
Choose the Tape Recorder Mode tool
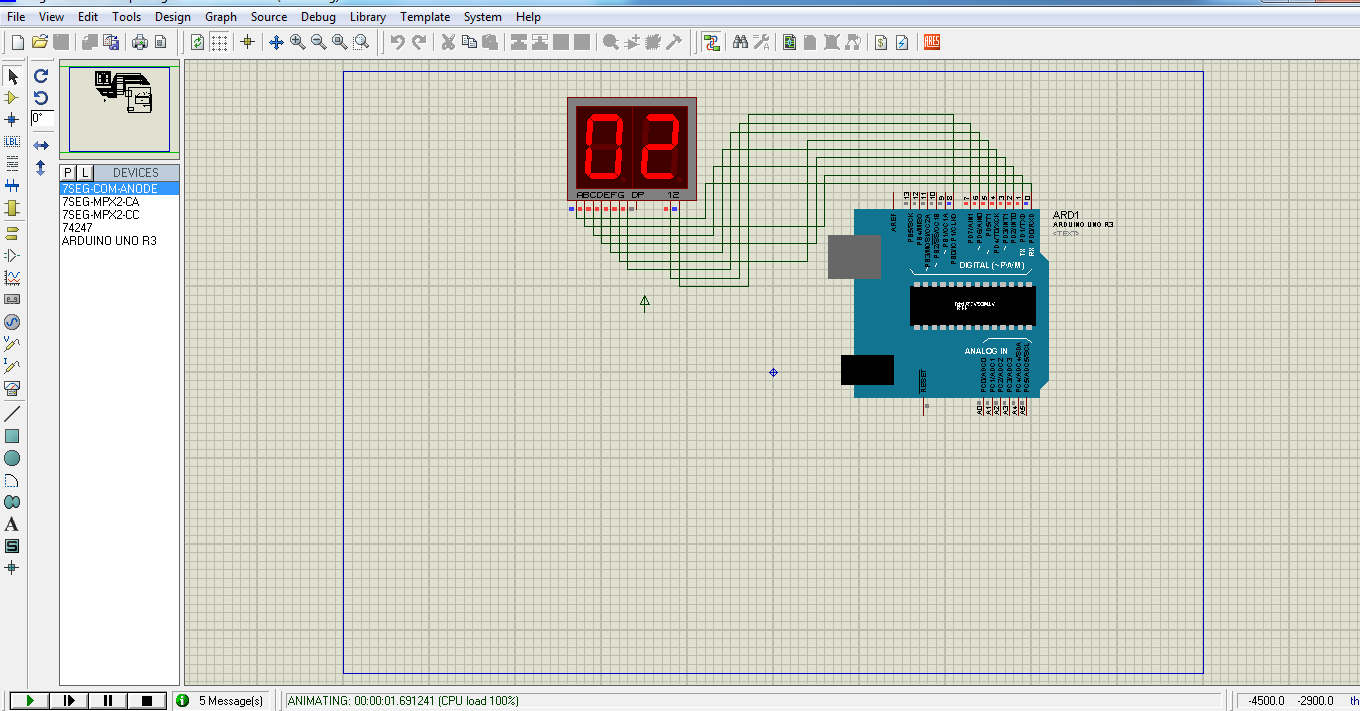point(12,299)
